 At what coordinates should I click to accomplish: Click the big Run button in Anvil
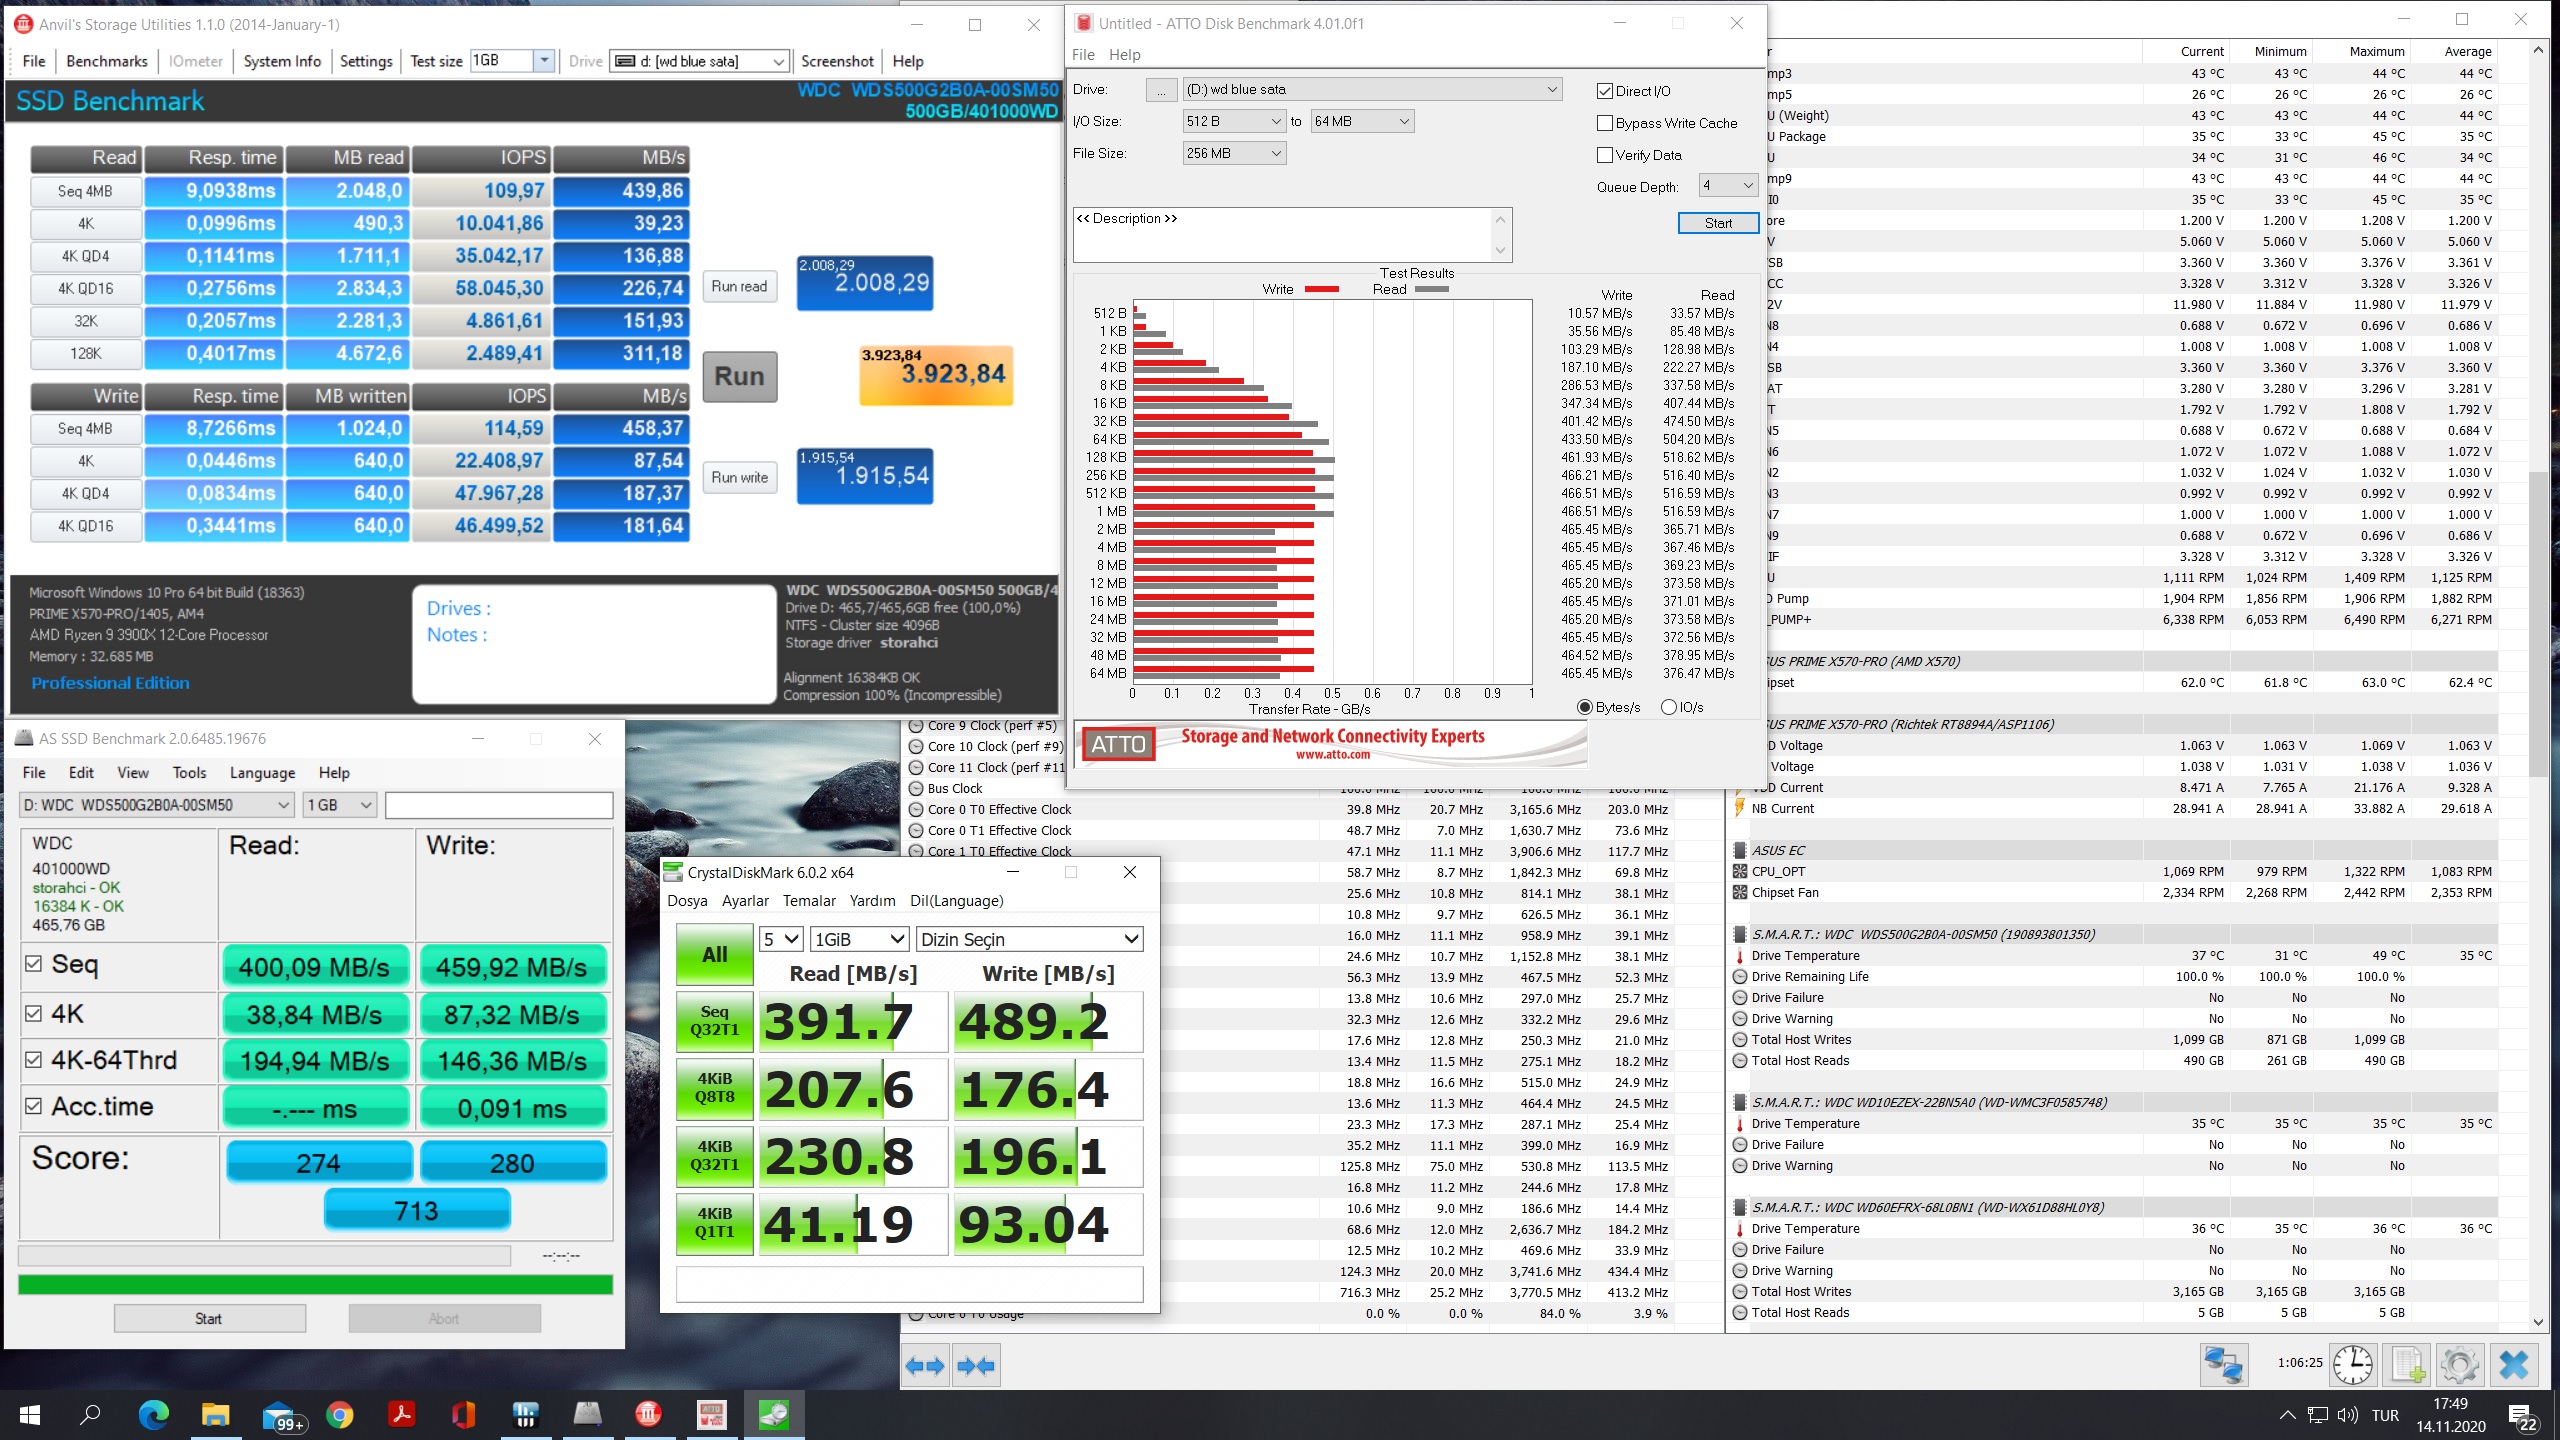click(740, 377)
